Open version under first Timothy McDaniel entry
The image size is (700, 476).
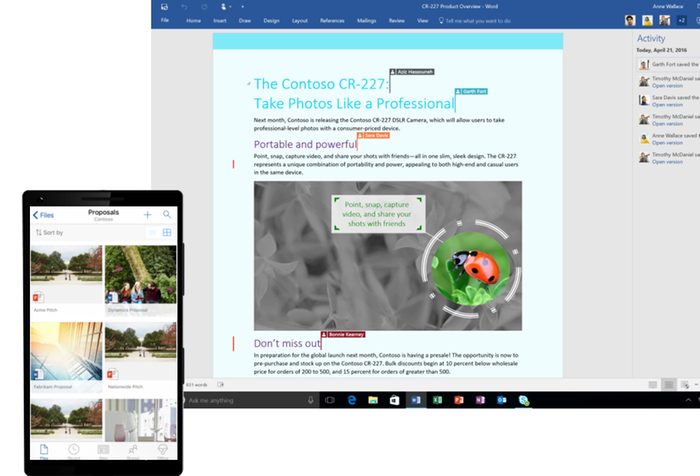[667, 86]
